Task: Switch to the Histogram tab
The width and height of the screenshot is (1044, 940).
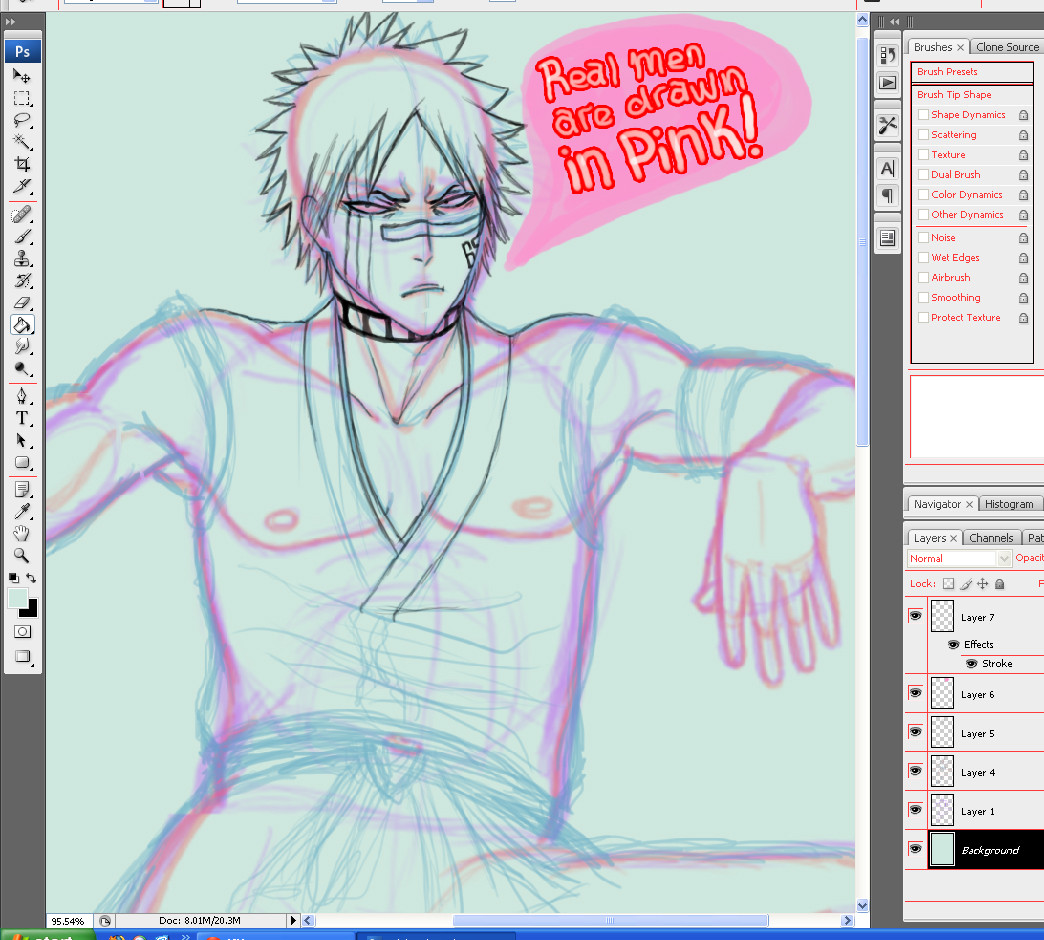Action: pyautogui.click(x=1009, y=504)
